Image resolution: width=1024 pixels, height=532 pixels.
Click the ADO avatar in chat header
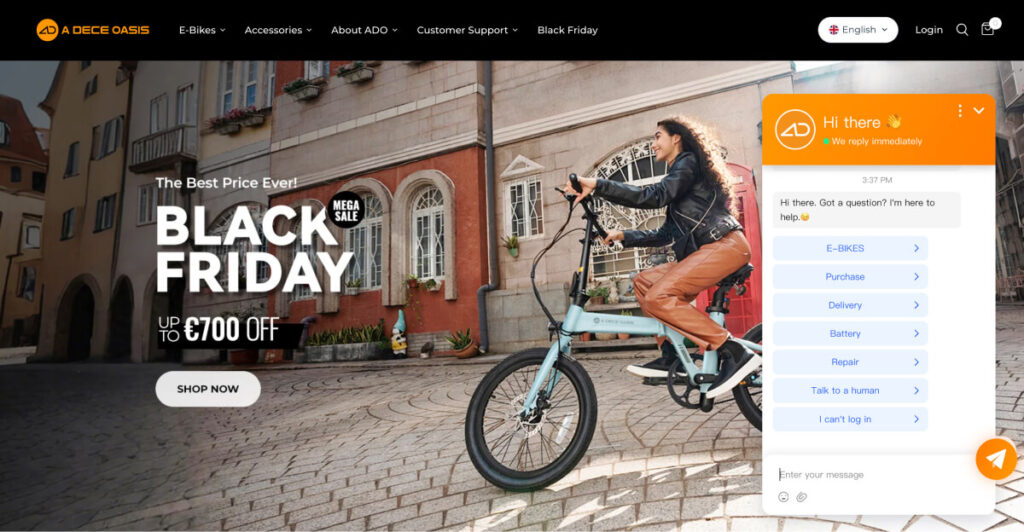[x=795, y=129]
